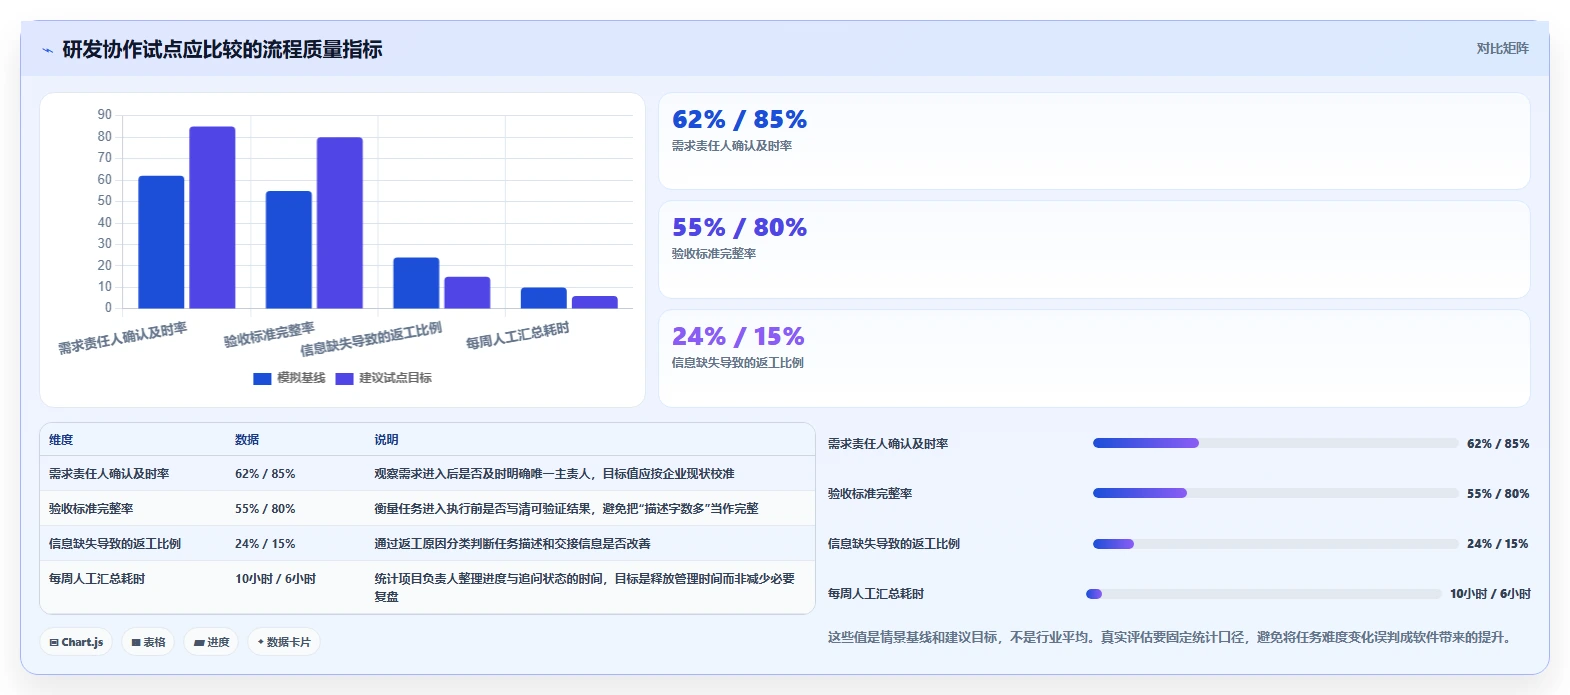This screenshot has width=1570, height=695.
Task: Toggle the 模拟基线 legend entry
Action: click(289, 378)
